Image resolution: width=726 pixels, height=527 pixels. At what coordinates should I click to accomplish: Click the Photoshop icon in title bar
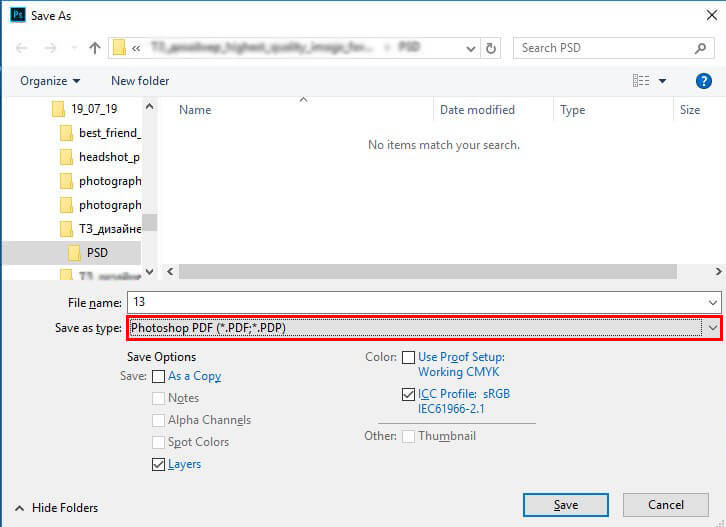click(18, 15)
